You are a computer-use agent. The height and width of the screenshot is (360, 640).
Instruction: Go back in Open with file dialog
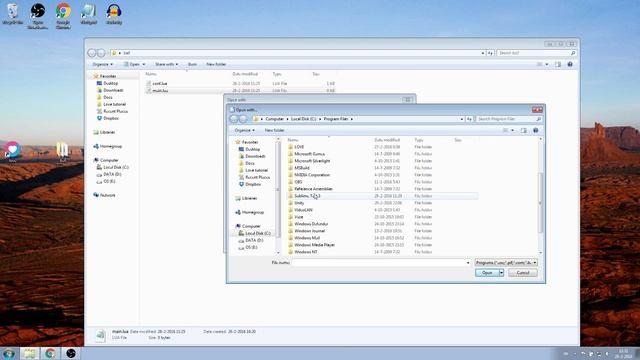point(234,119)
